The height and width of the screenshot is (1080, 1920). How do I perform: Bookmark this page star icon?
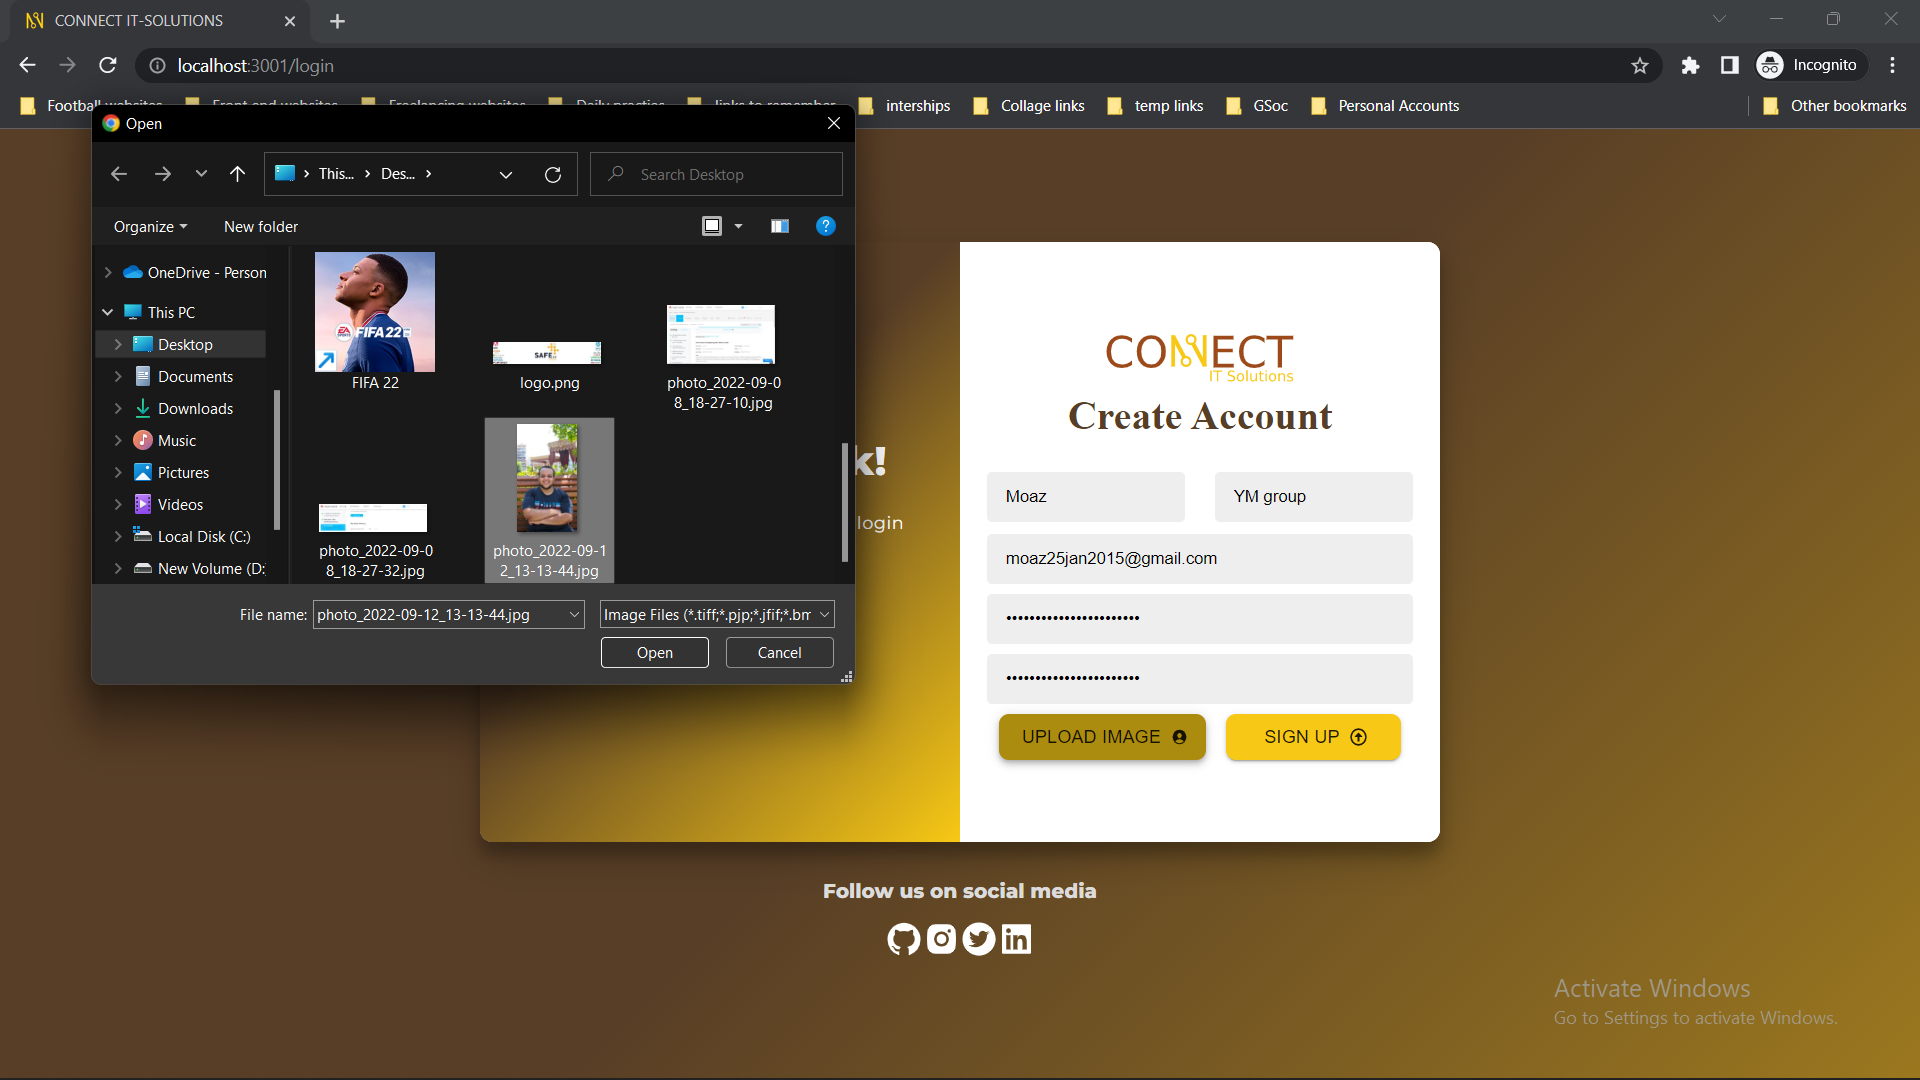tap(1640, 66)
